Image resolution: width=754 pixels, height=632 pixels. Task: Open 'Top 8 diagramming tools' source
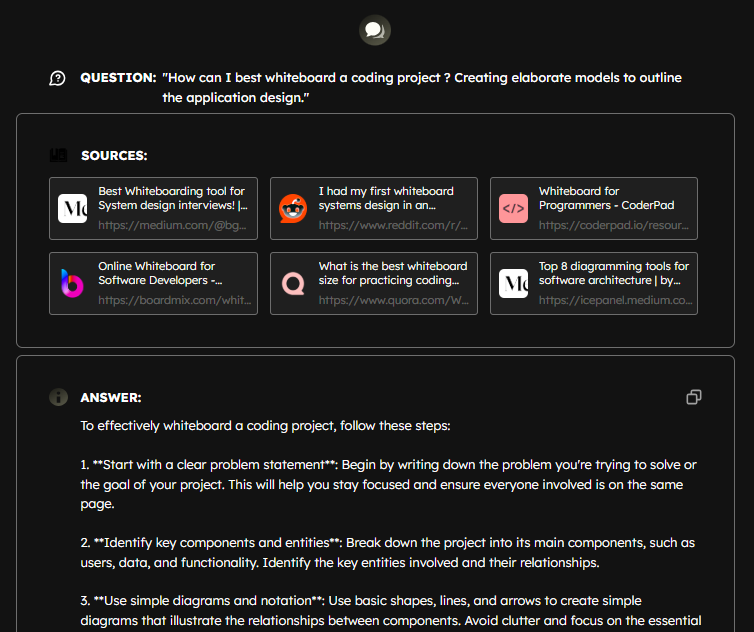point(594,283)
